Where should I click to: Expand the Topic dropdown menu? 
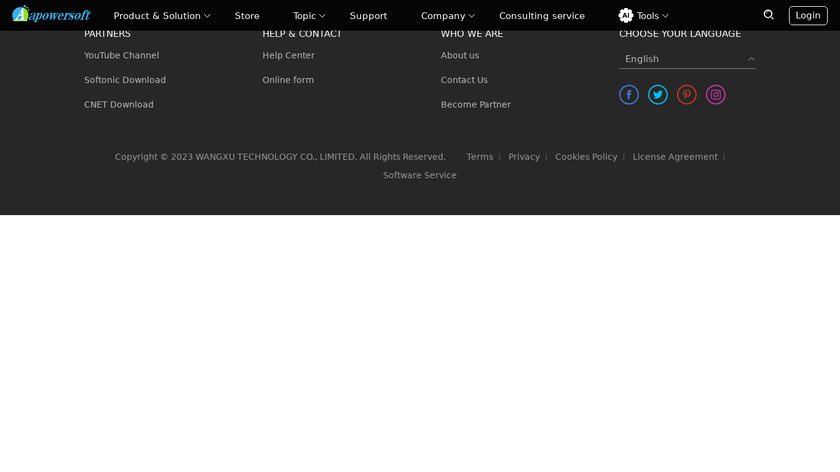tap(308, 16)
